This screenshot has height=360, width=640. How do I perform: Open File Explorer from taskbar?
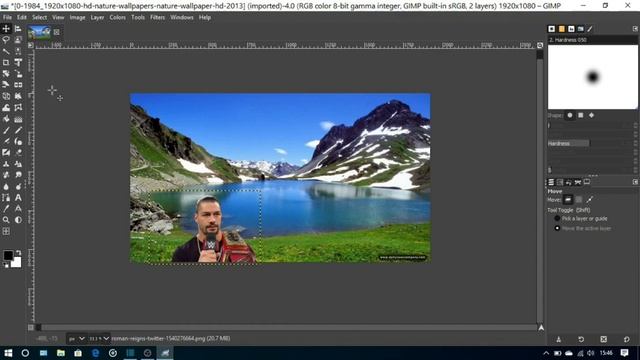pyautogui.click(x=61, y=353)
